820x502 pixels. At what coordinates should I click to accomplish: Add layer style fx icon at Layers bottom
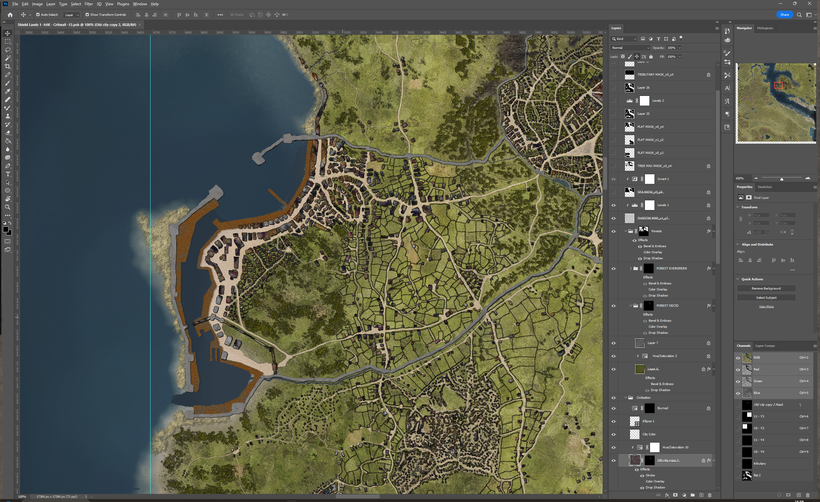click(x=667, y=495)
